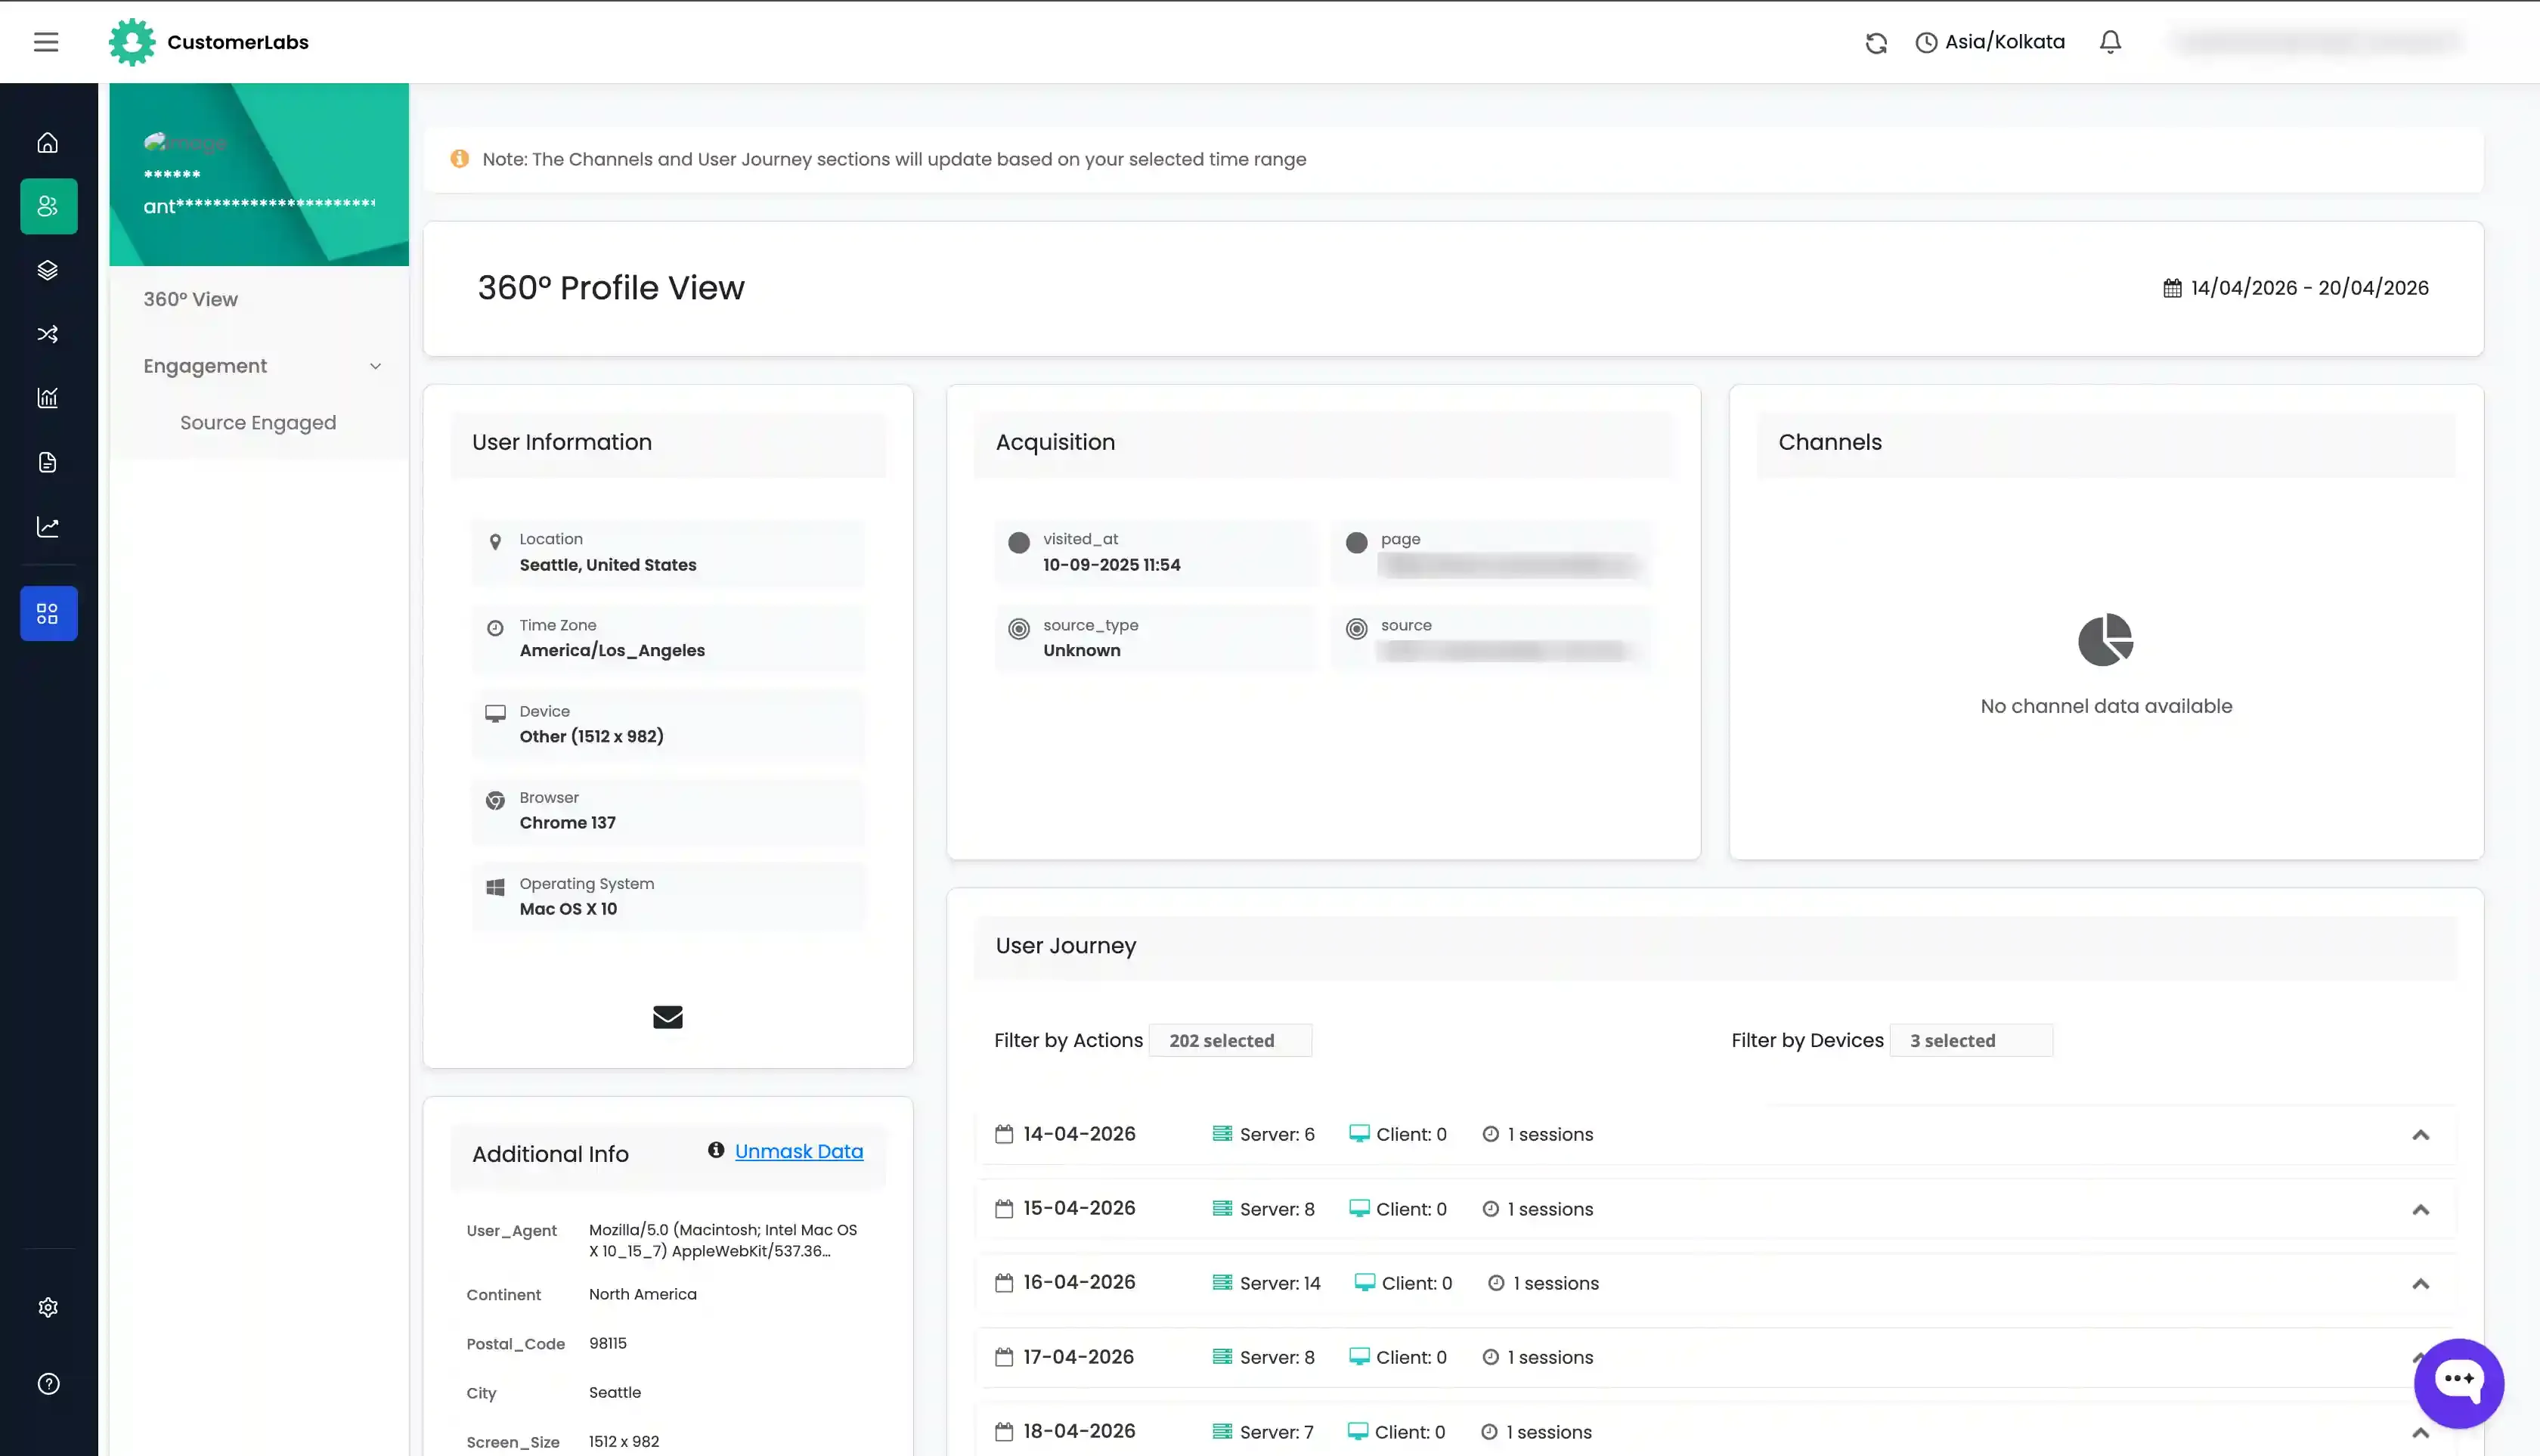Image resolution: width=2540 pixels, height=1456 pixels.
Task: Click the Time Zone clock icon
Action: (495, 628)
